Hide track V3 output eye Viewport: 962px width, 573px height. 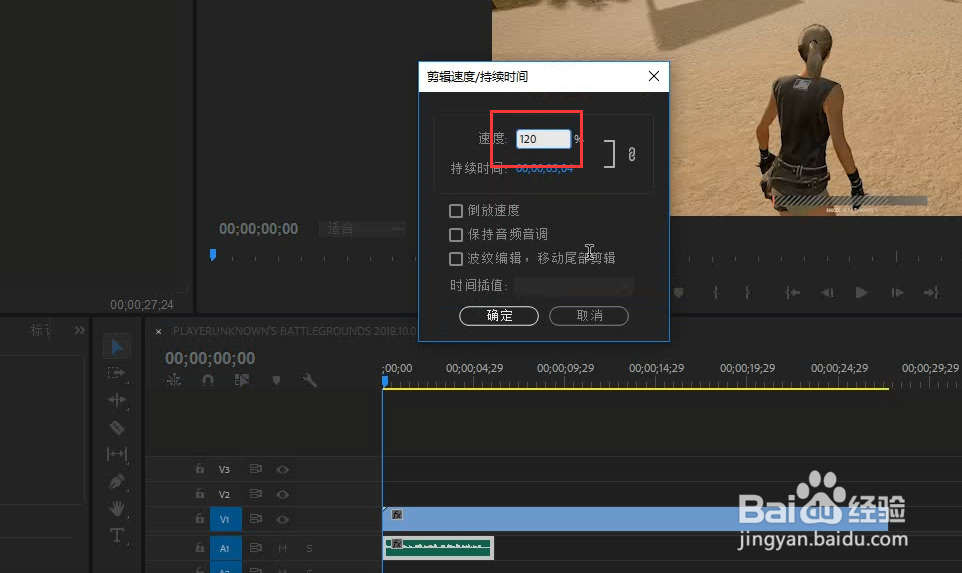282,469
